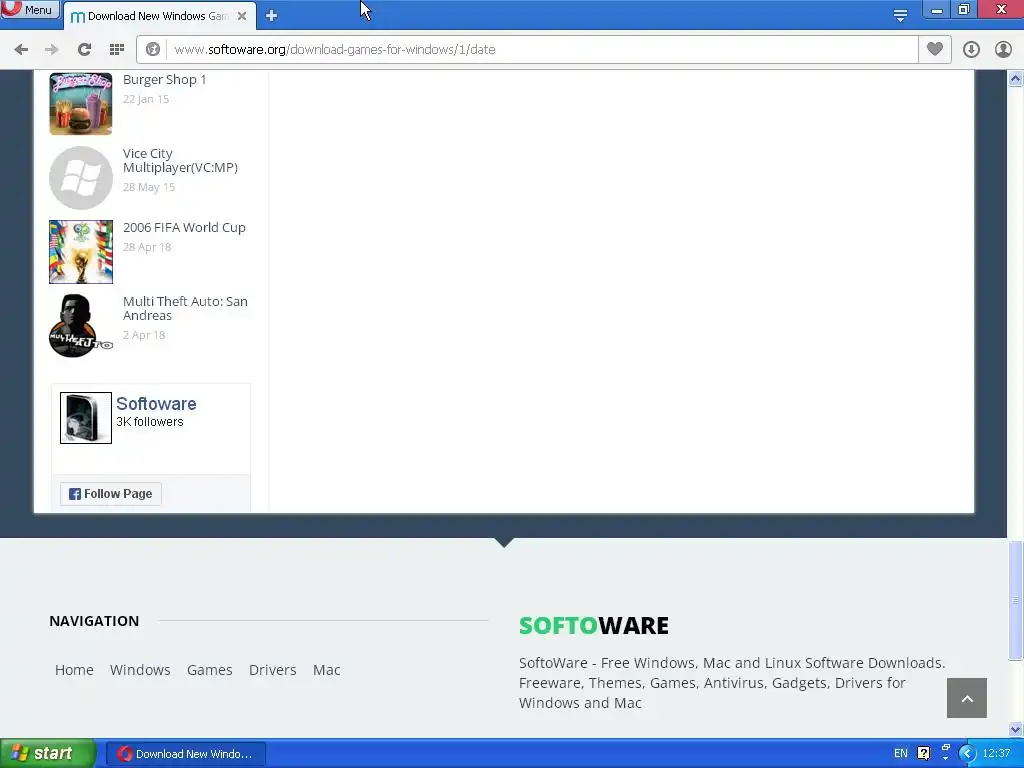Viewport: 1024px width, 768px height.
Task: Open Speed Dial grid icon
Action: 117,50
